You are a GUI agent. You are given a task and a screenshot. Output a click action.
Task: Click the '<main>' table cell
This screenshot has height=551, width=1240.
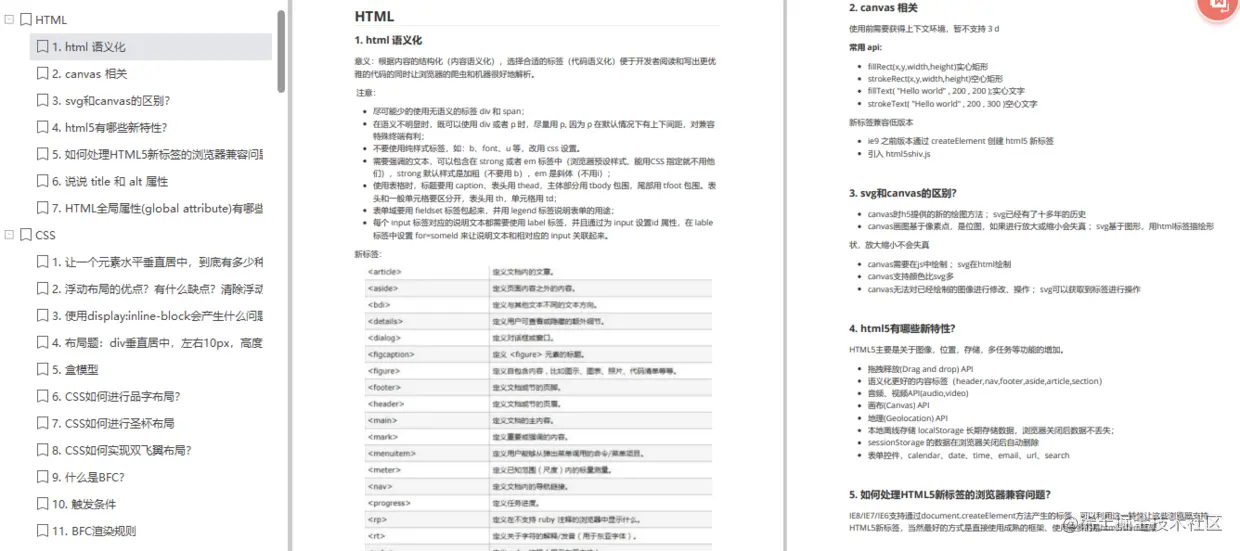426,420
